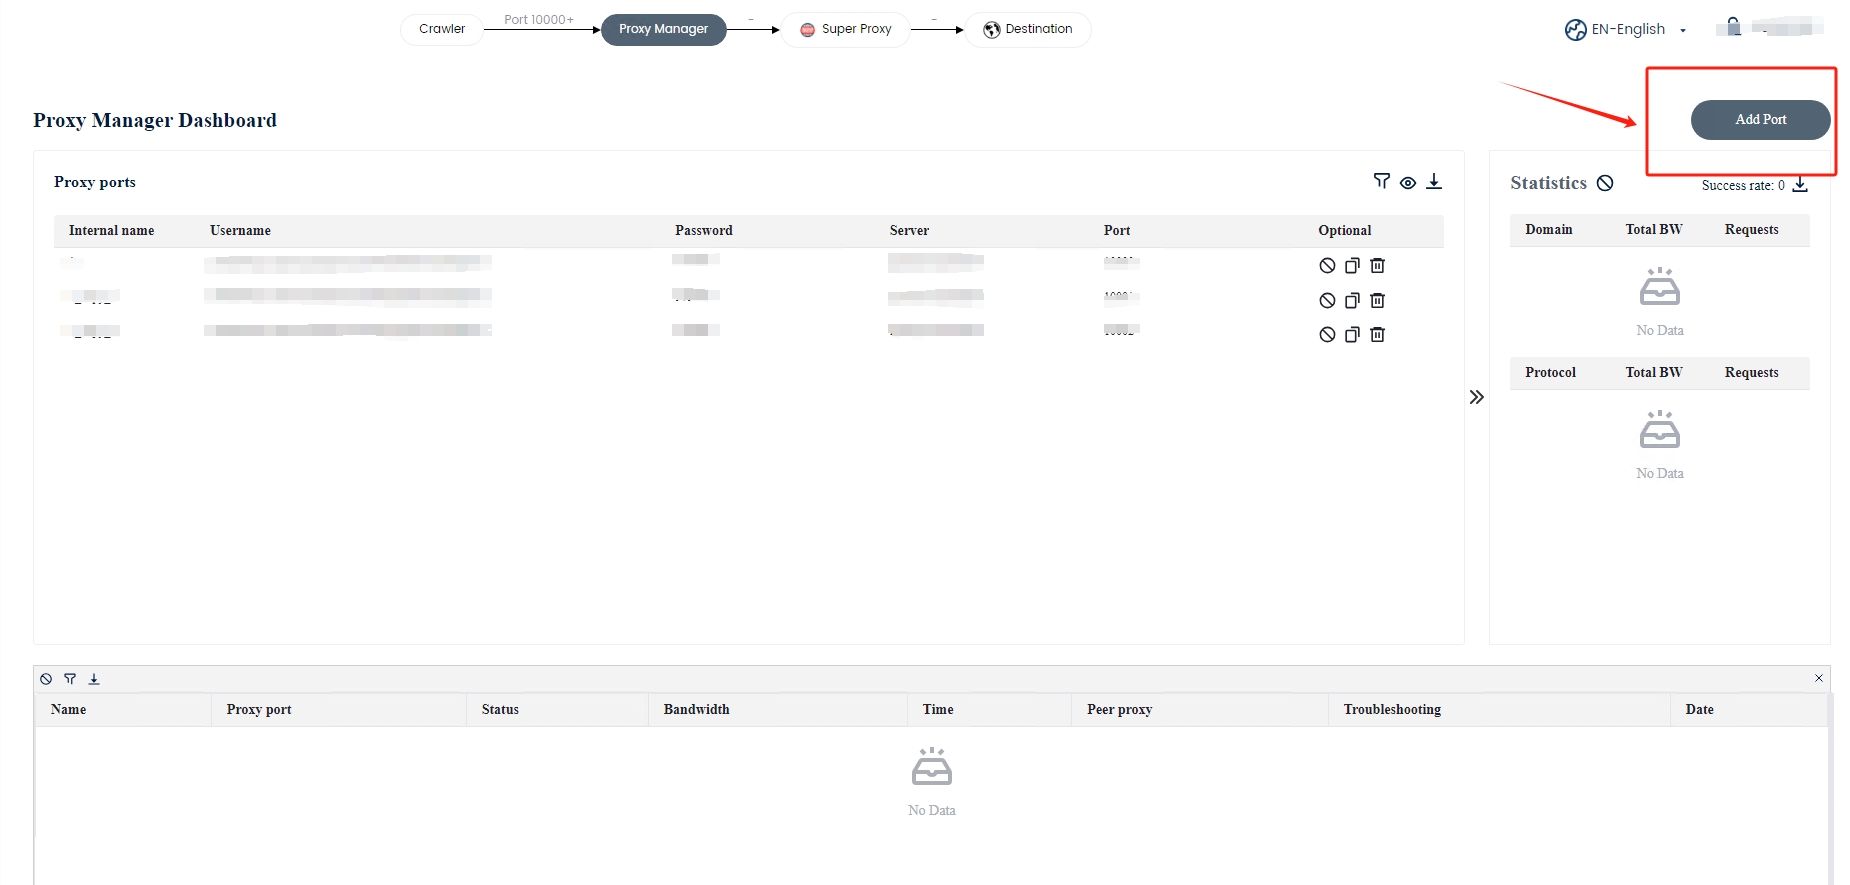Image resolution: width=1850 pixels, height=885 pixels.
Task: Click the Add Port button
Action: (1759, 120)
